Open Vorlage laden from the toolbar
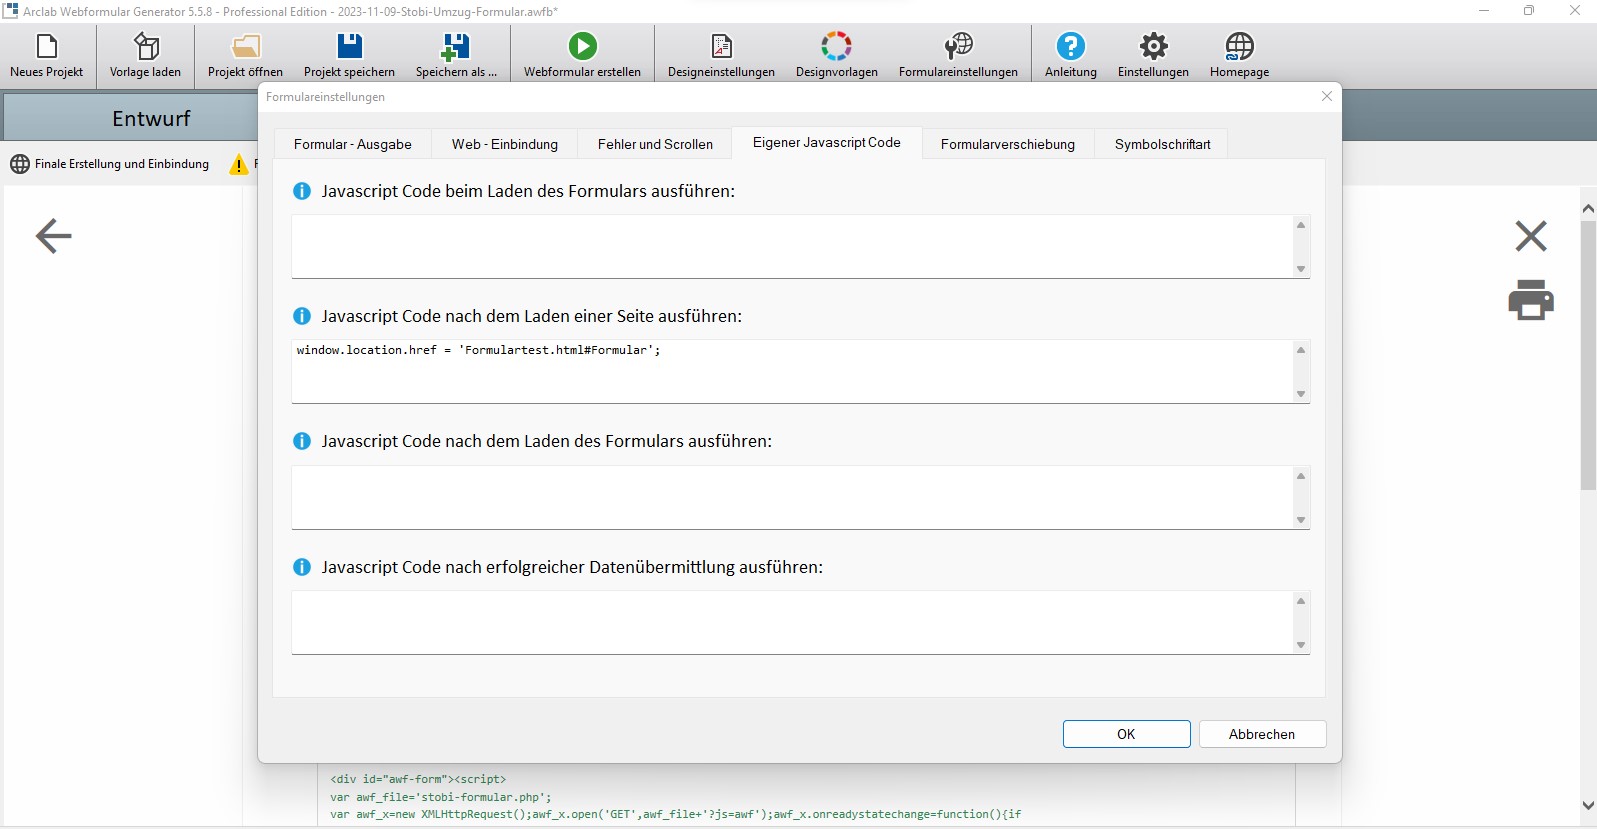This screenshot has height=829, width=1597. [x=146, y=47]
